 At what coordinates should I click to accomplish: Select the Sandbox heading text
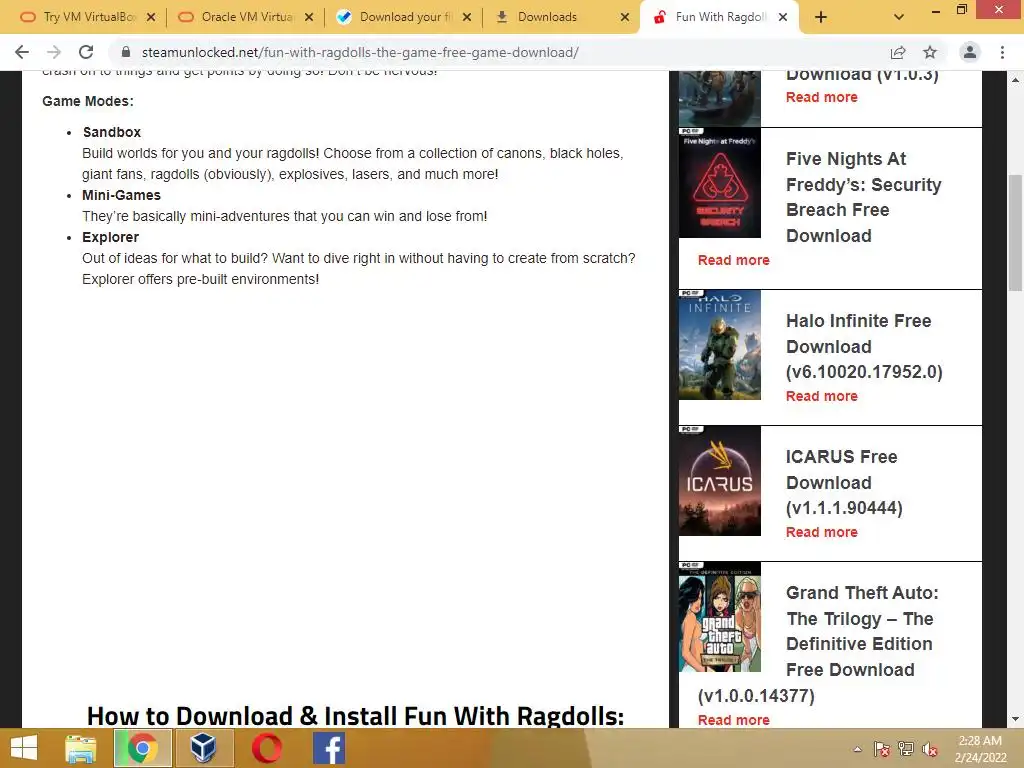tap(112, 132)
